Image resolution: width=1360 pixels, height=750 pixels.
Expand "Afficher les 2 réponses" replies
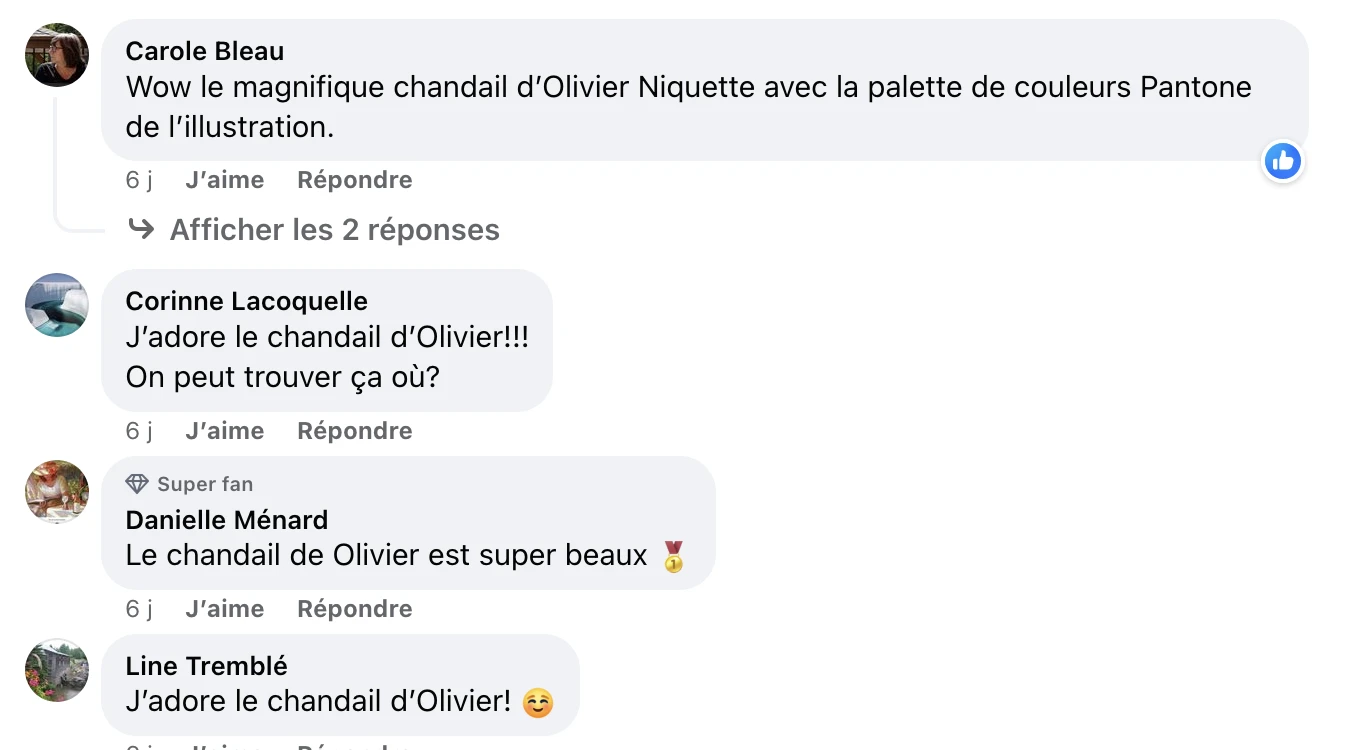334,230
